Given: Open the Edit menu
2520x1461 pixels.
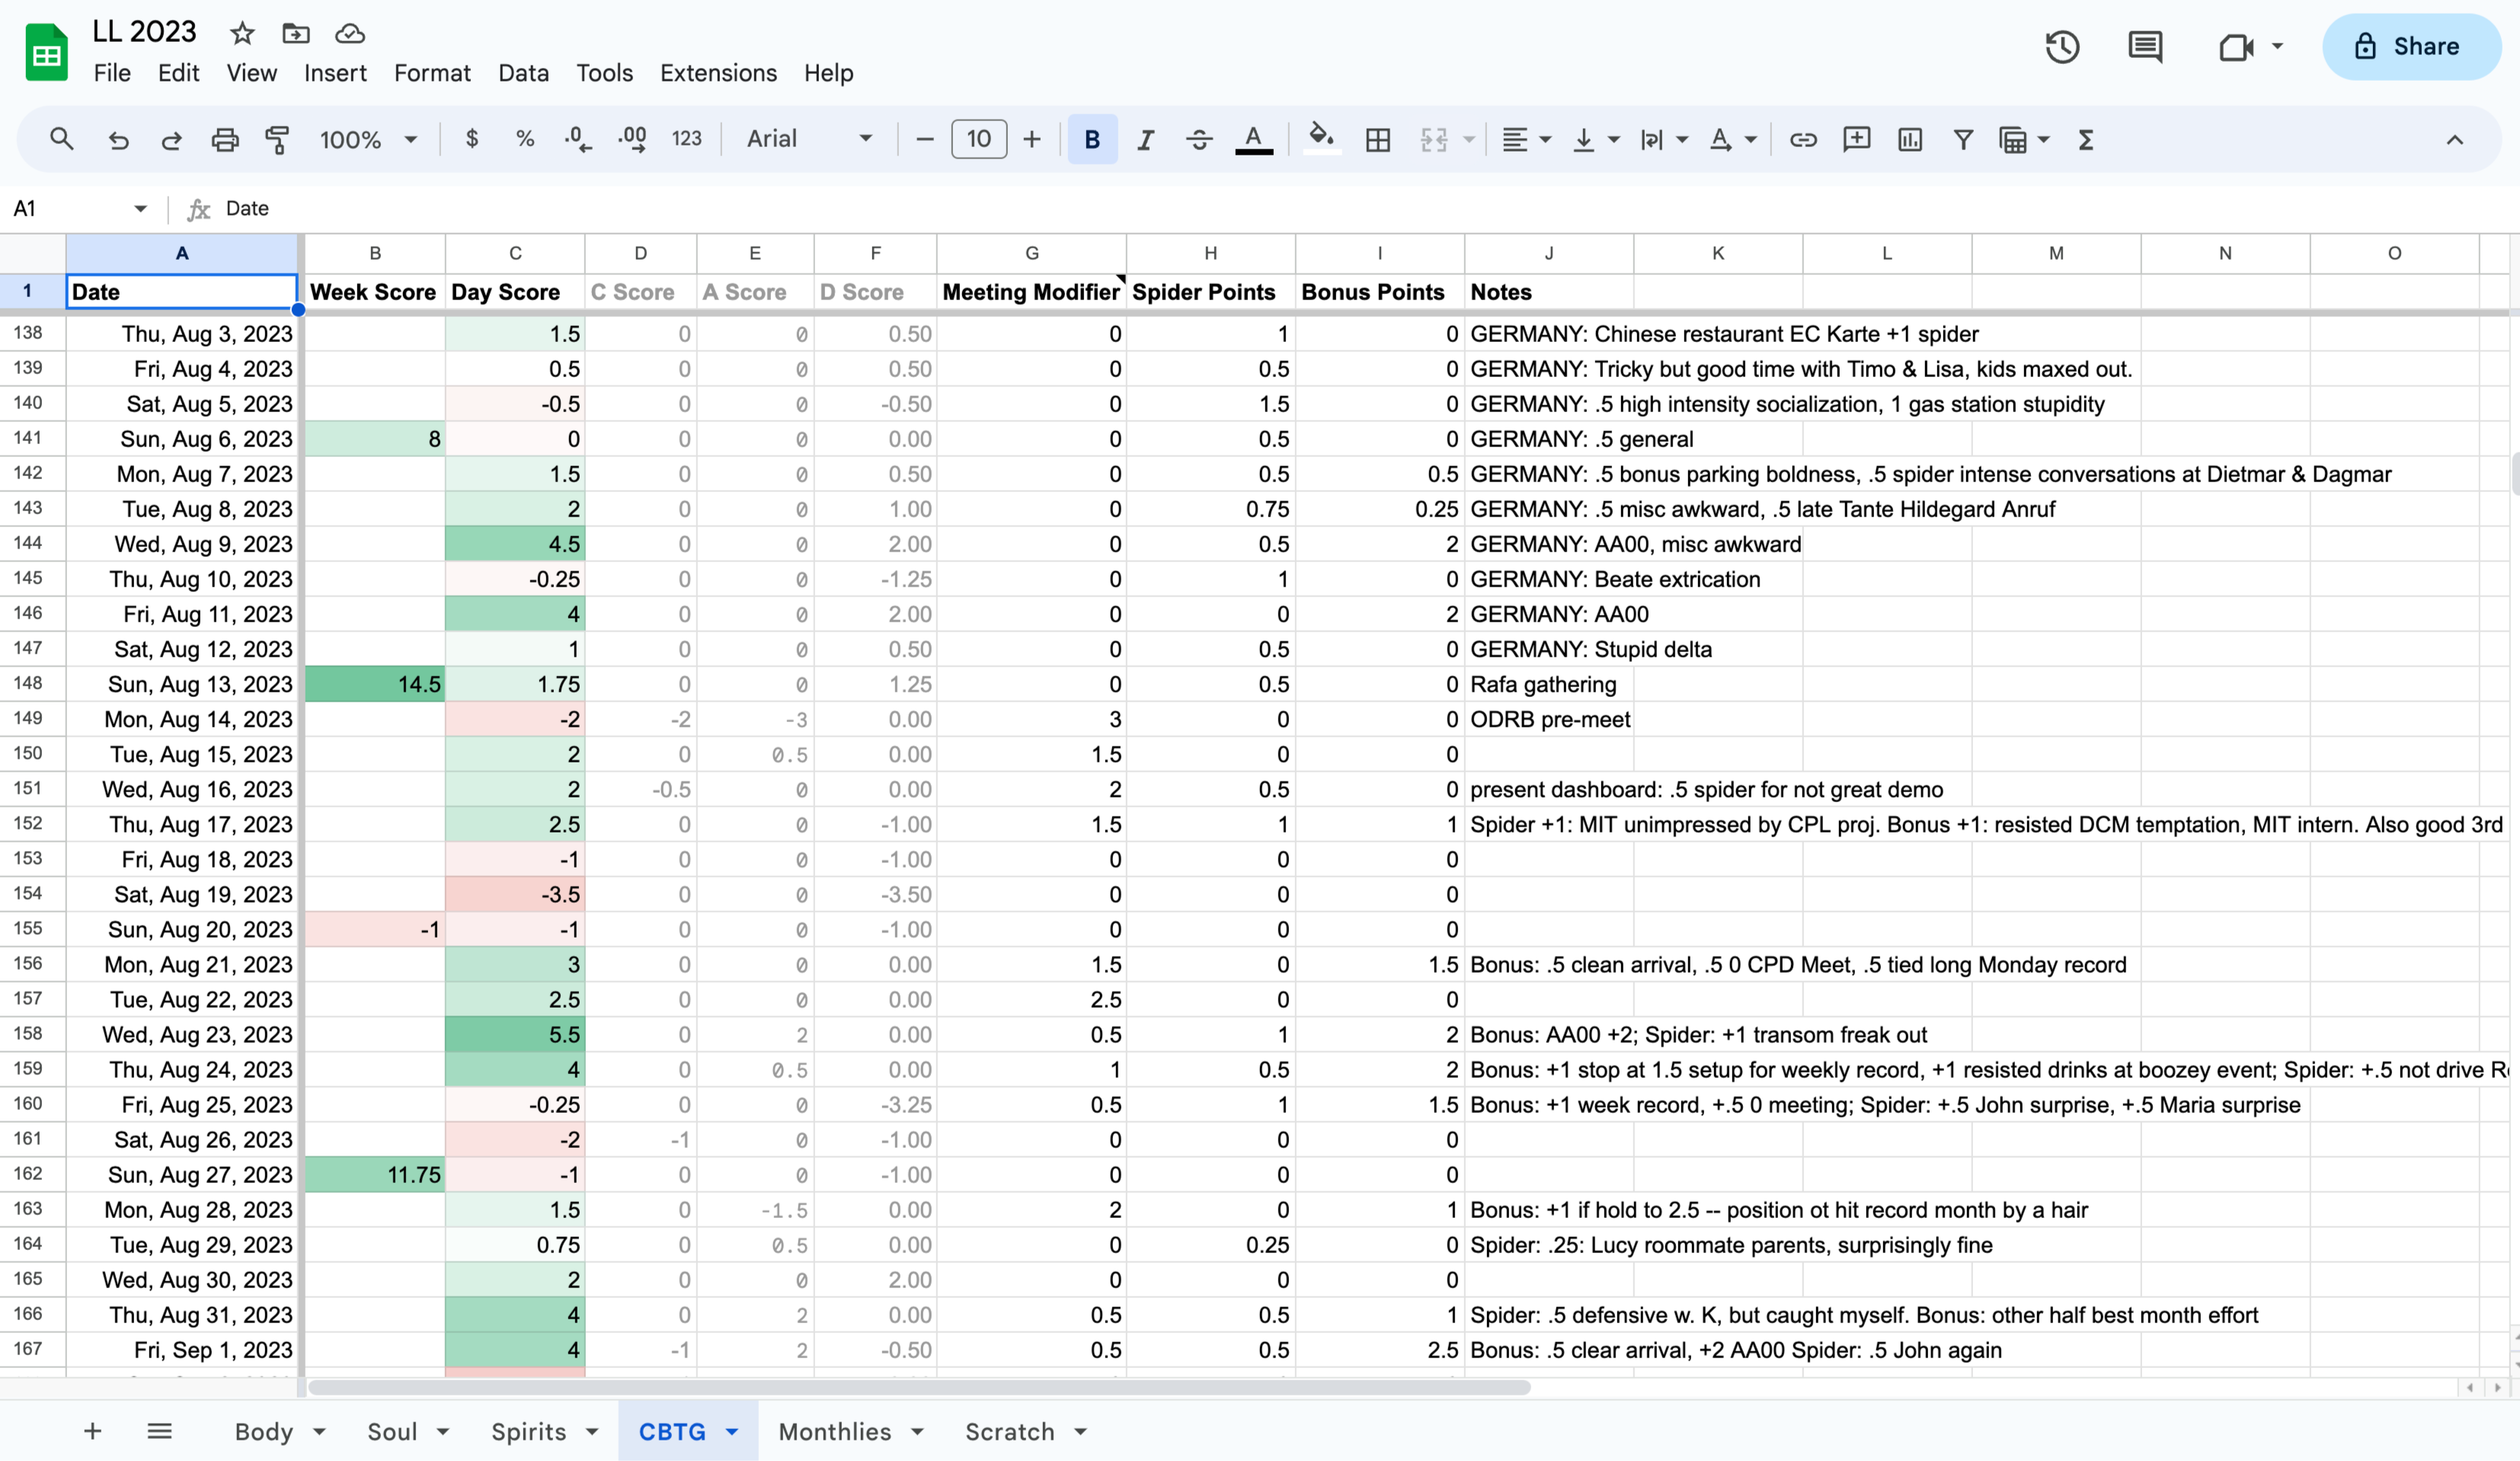Looking at the screenshot, I should 178,73.
